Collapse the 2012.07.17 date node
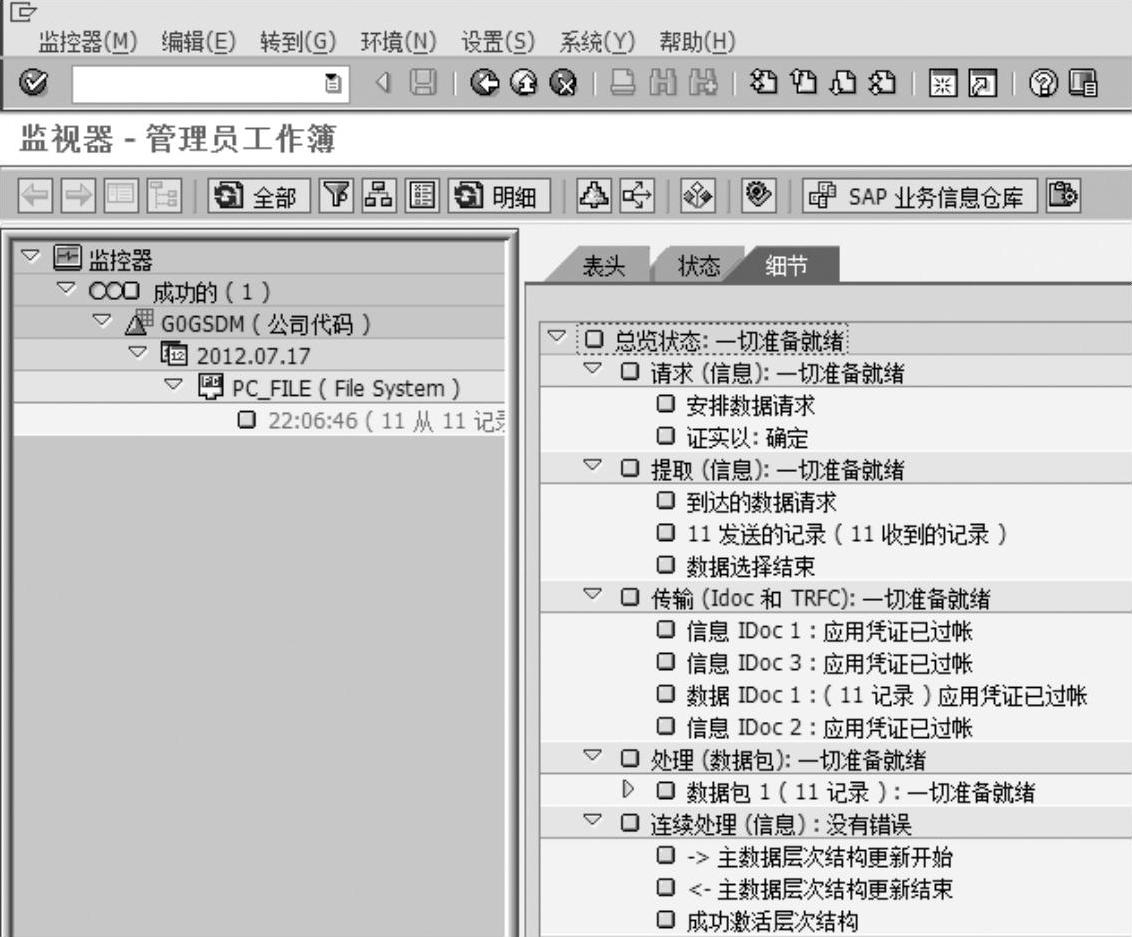 pyautogui.click(x=137, y=352)
